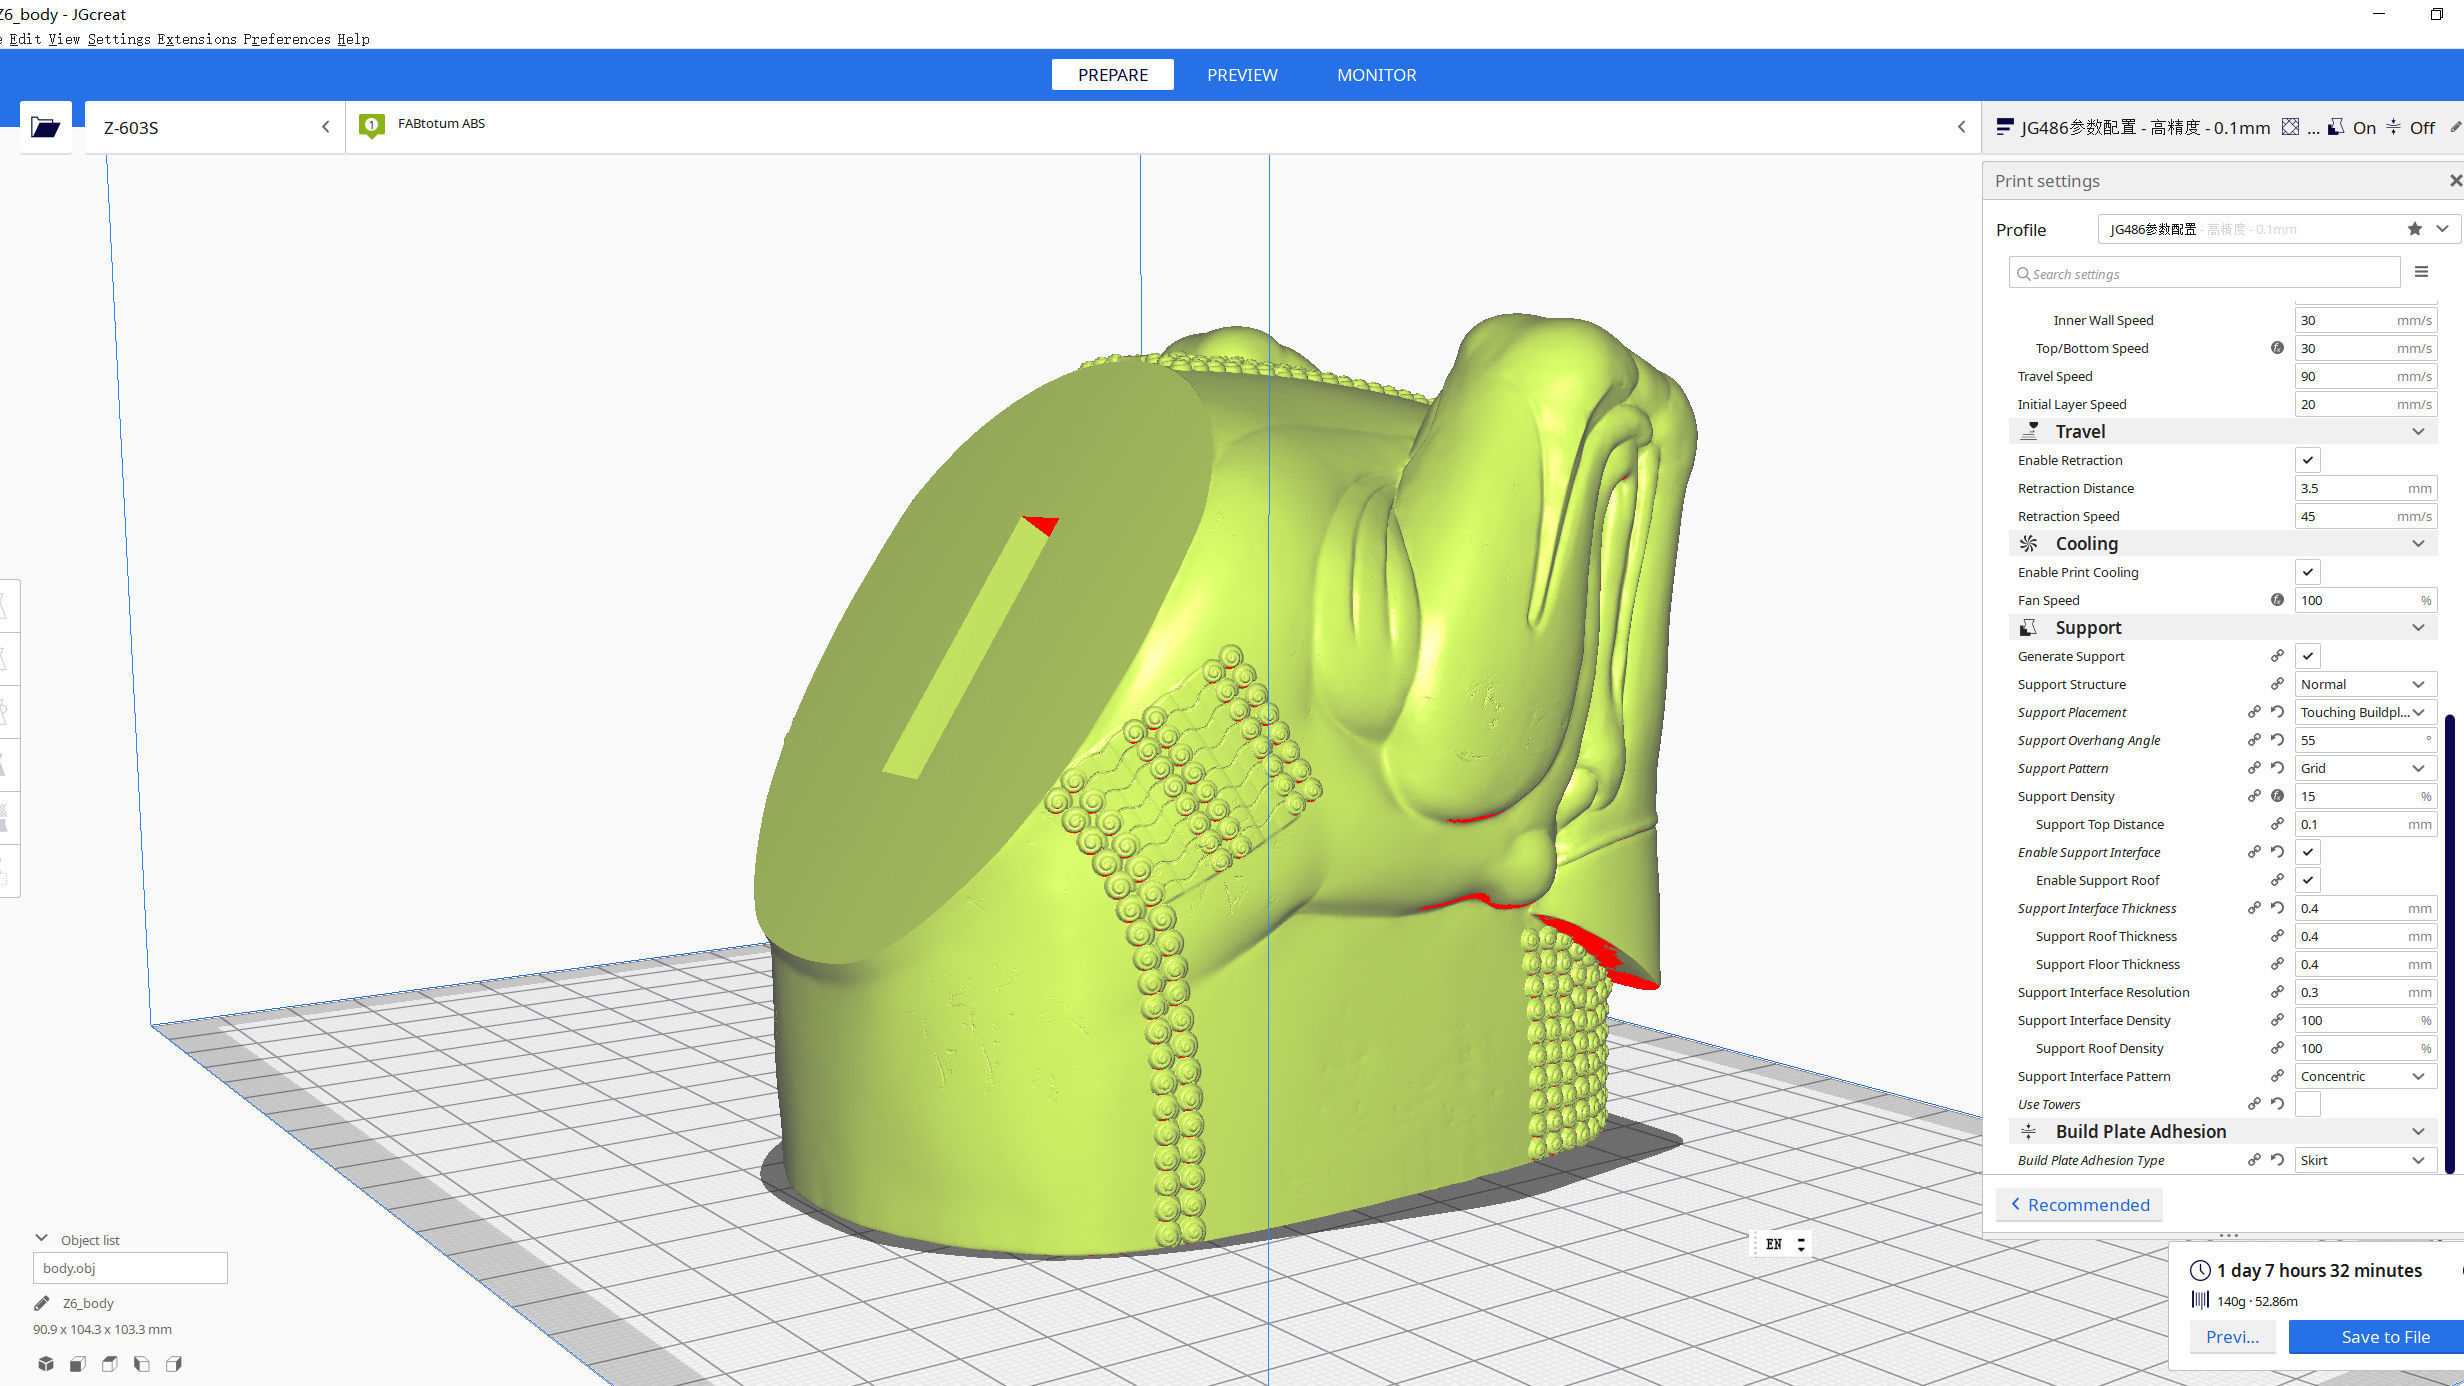The image size is (2464, 1386).
Task: Enable the Use Towers checkbox
Action: 2307,1104
